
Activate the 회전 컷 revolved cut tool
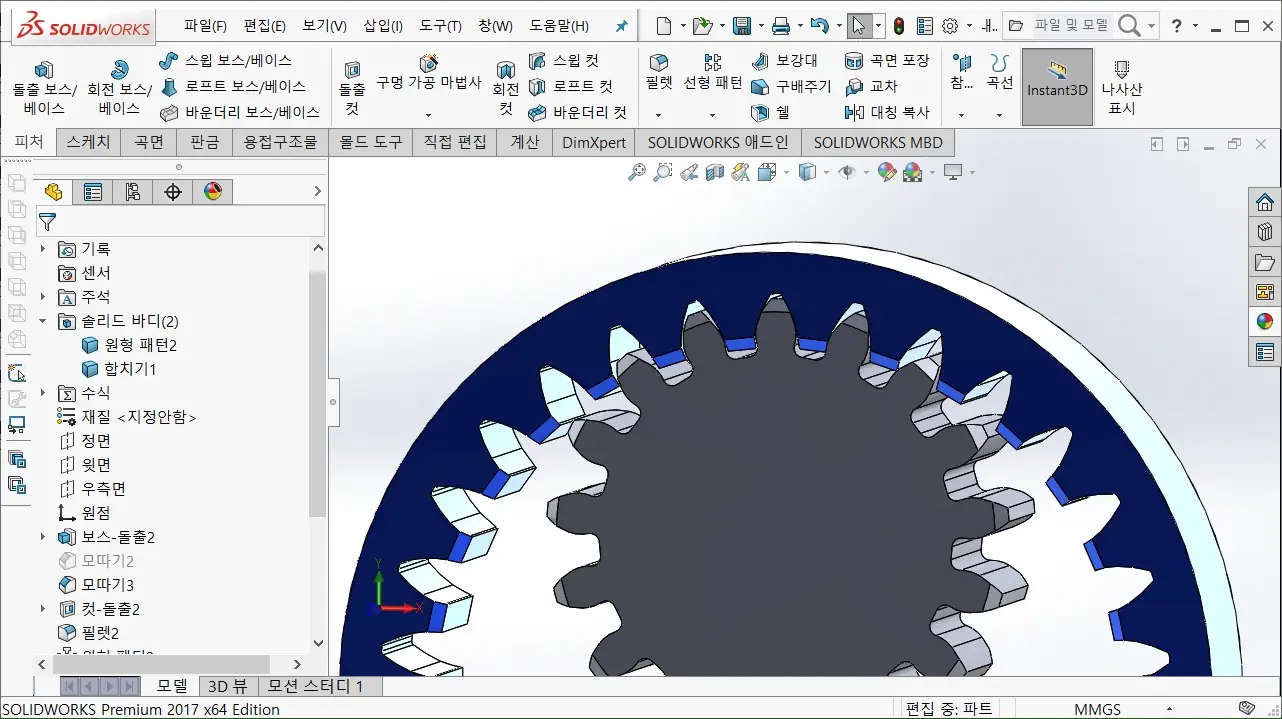point(506,88)
